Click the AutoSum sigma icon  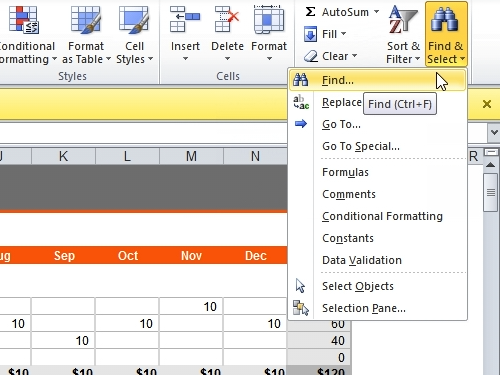310,12
